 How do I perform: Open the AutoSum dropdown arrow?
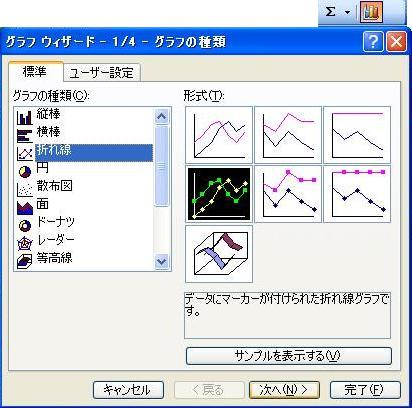(347, 13)
